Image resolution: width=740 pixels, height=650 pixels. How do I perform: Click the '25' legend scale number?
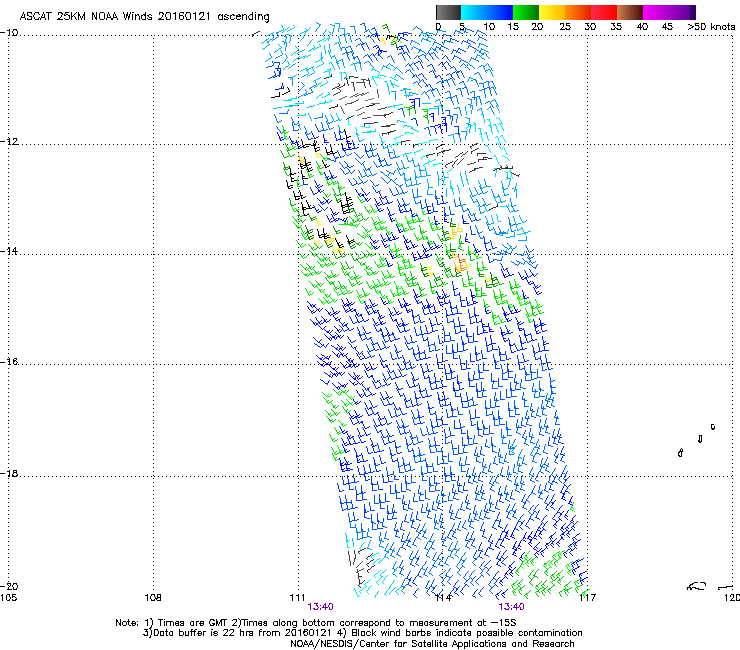point(565,27)
